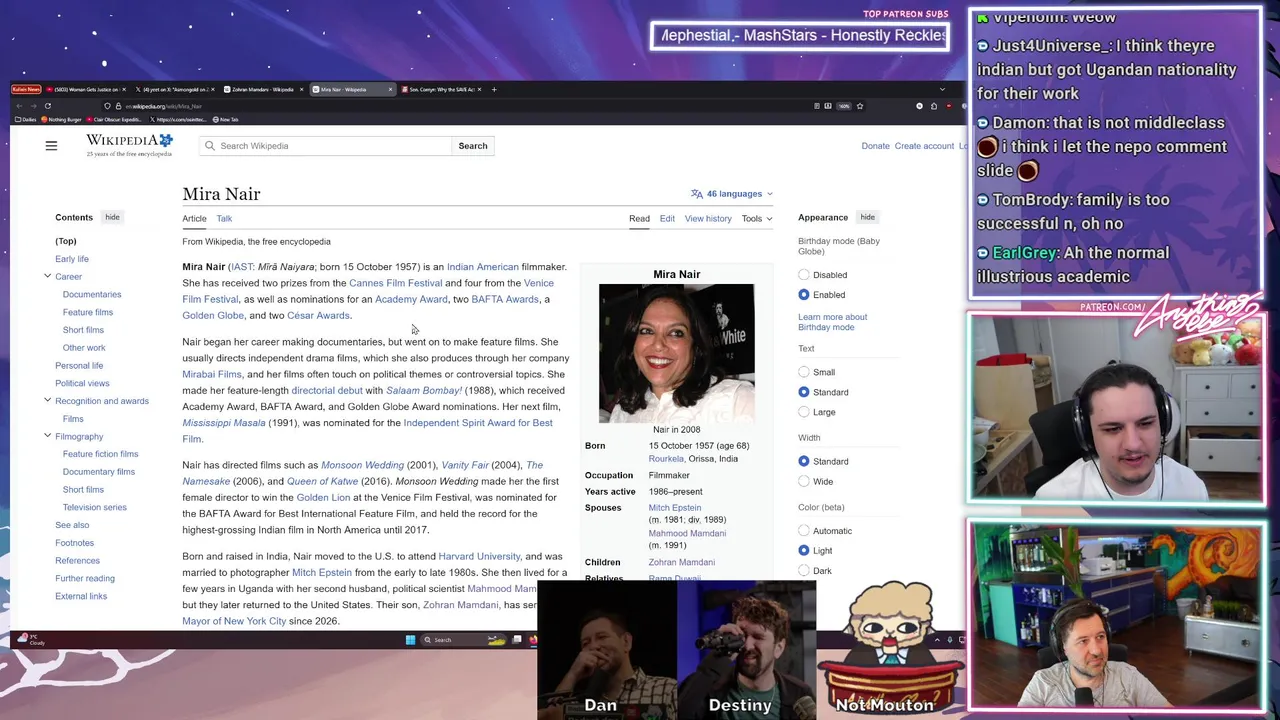The width and height of the screenshot is (1280, 720).
Task: Jump to Political views in contents
Action: 82,383
